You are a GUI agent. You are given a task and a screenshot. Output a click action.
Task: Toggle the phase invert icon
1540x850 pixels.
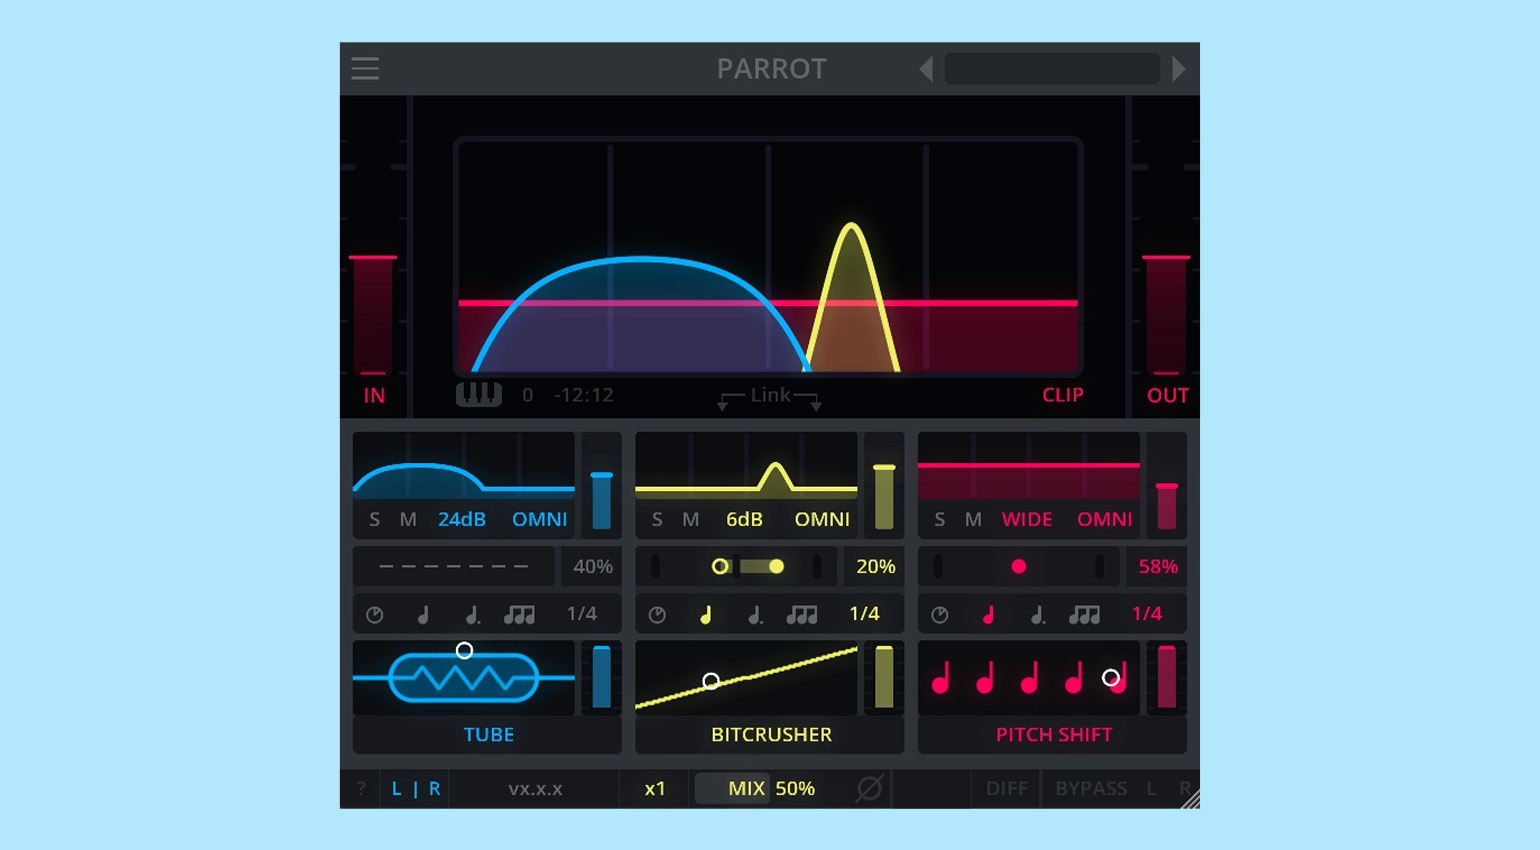[x=870, y=788]
